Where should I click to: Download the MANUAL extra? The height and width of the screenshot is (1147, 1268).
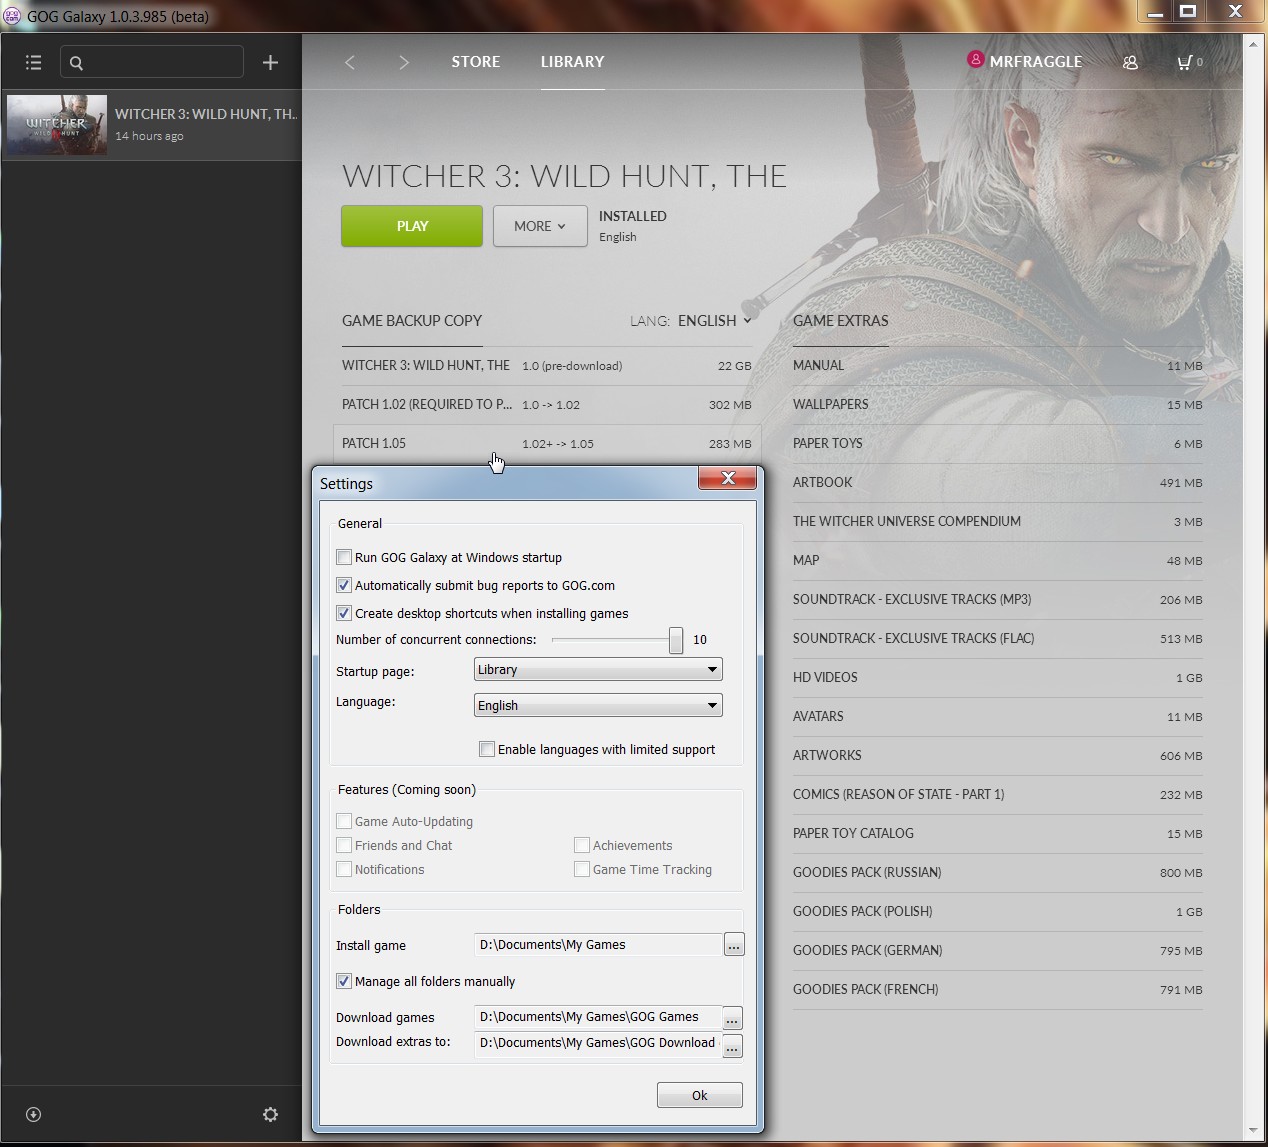[x=998, y=366]
